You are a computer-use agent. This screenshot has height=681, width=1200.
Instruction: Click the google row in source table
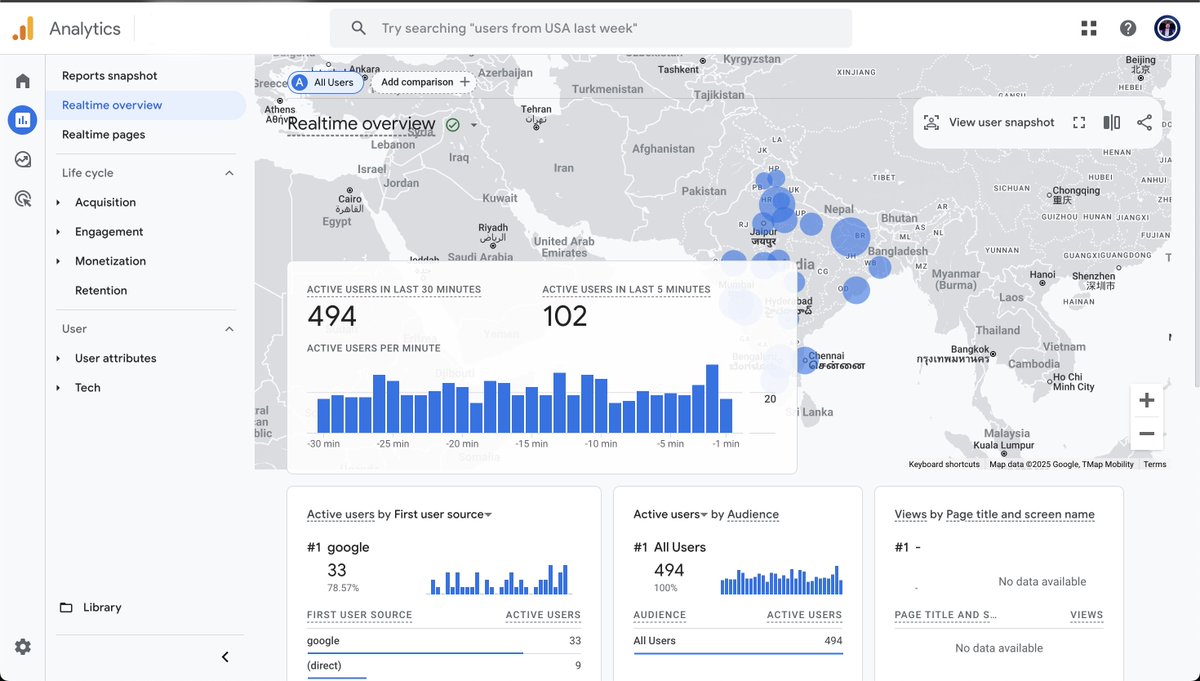[x=444, y=641]
